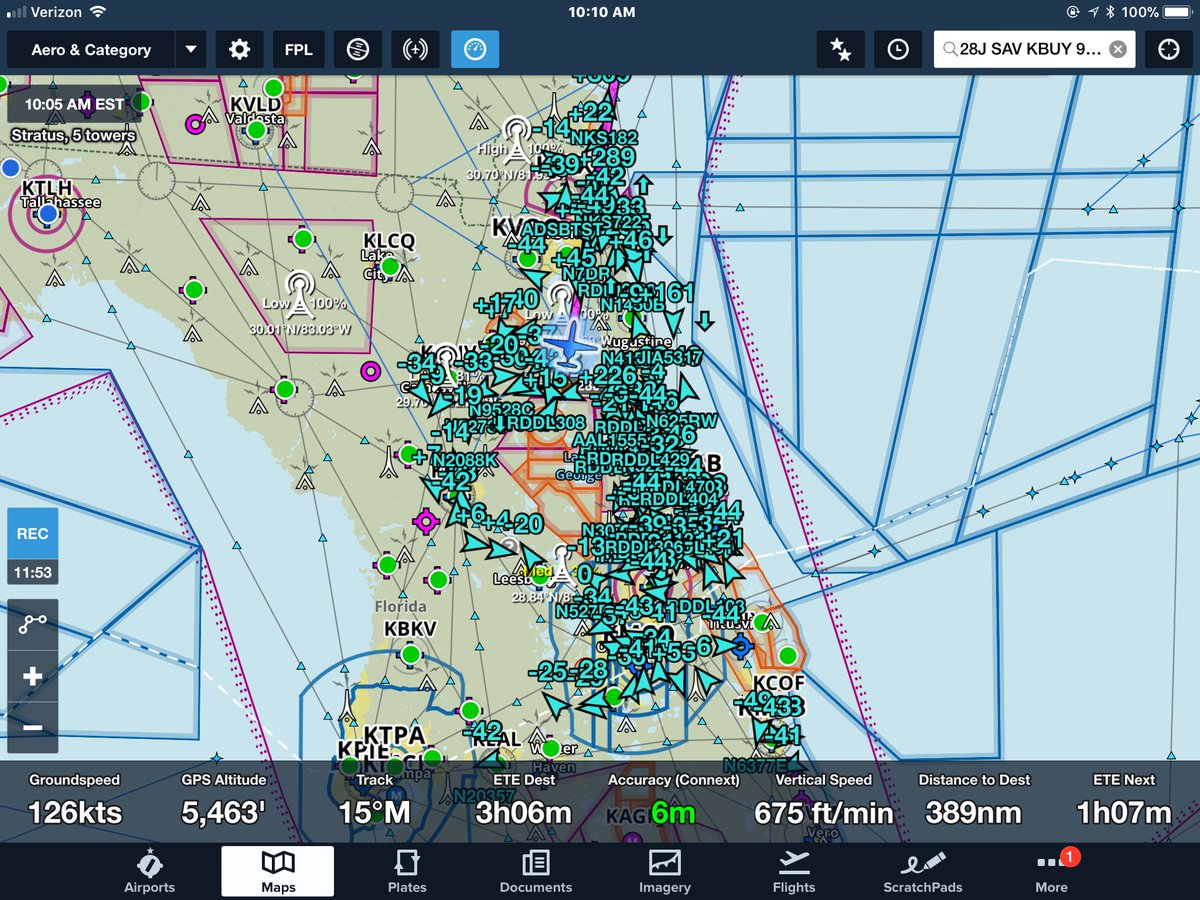
Task: Select traffic target RDDL308
Action: tap(546, 422)
